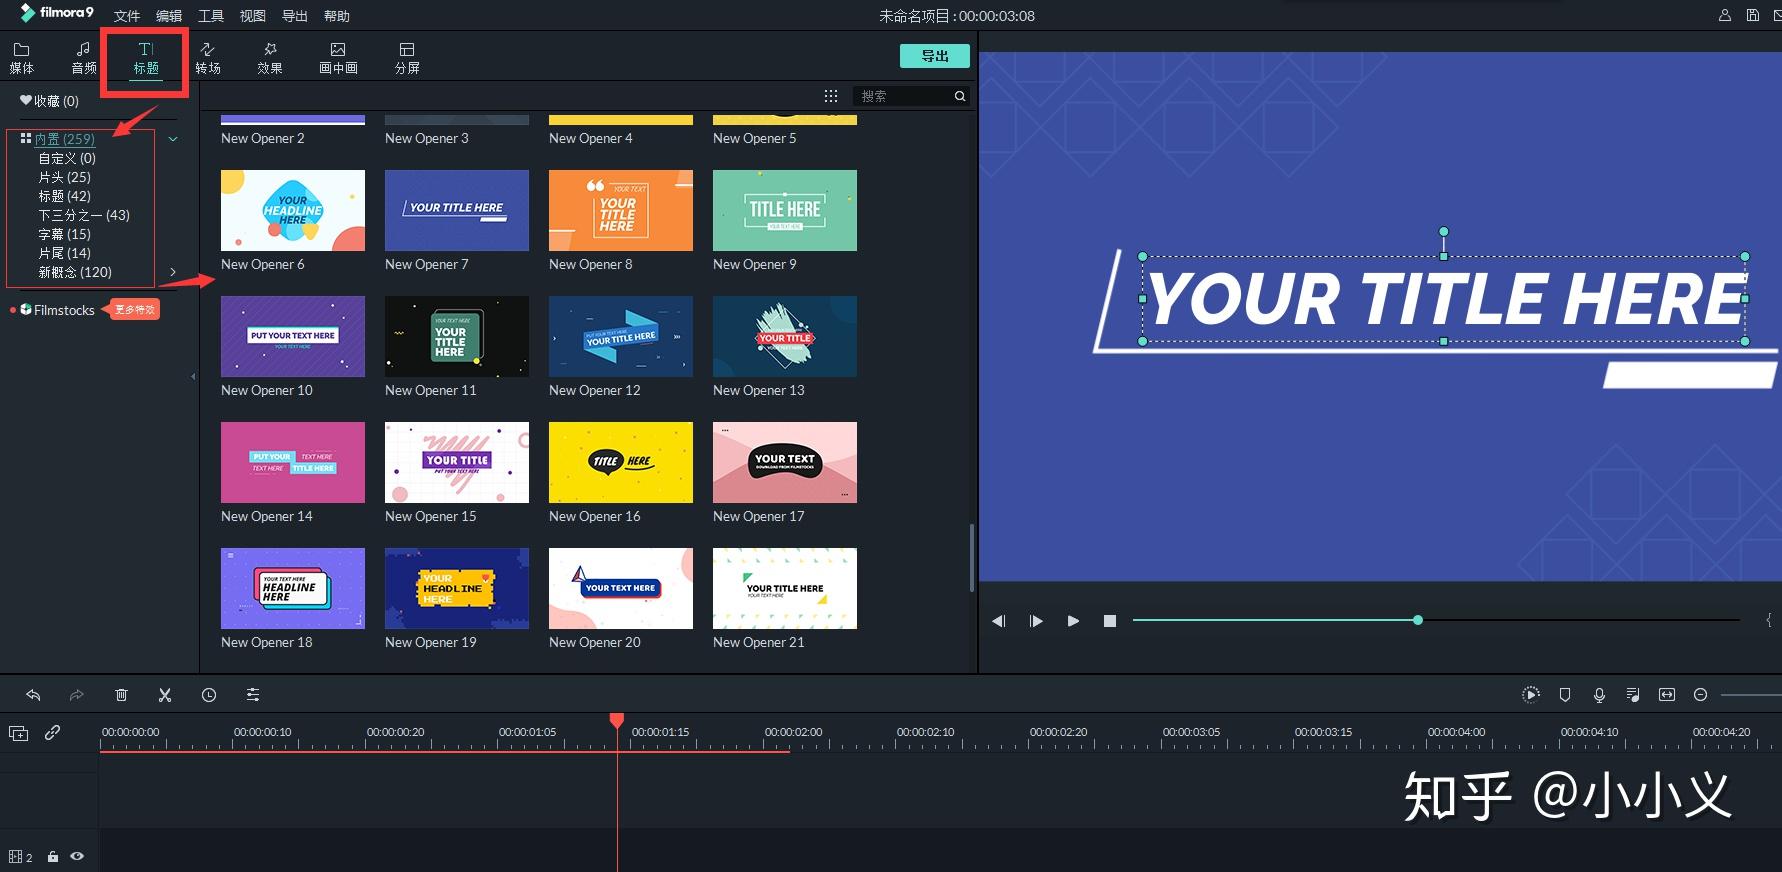1782x872 pixels.
Task: Select the 下三分之一 (43) category
Action: pos(84,215)
